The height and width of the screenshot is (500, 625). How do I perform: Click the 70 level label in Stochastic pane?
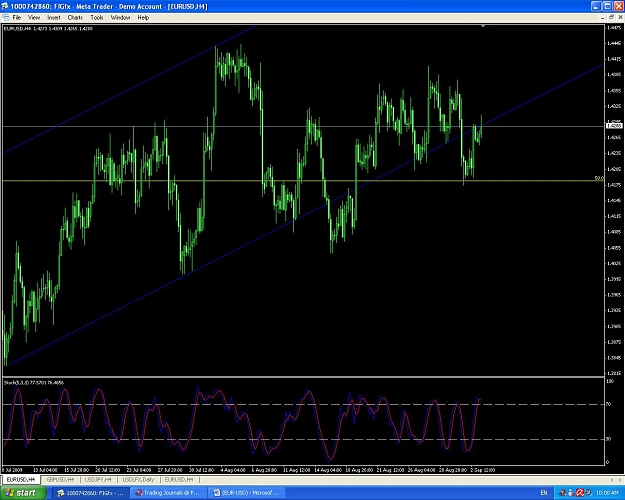[608, 404]
